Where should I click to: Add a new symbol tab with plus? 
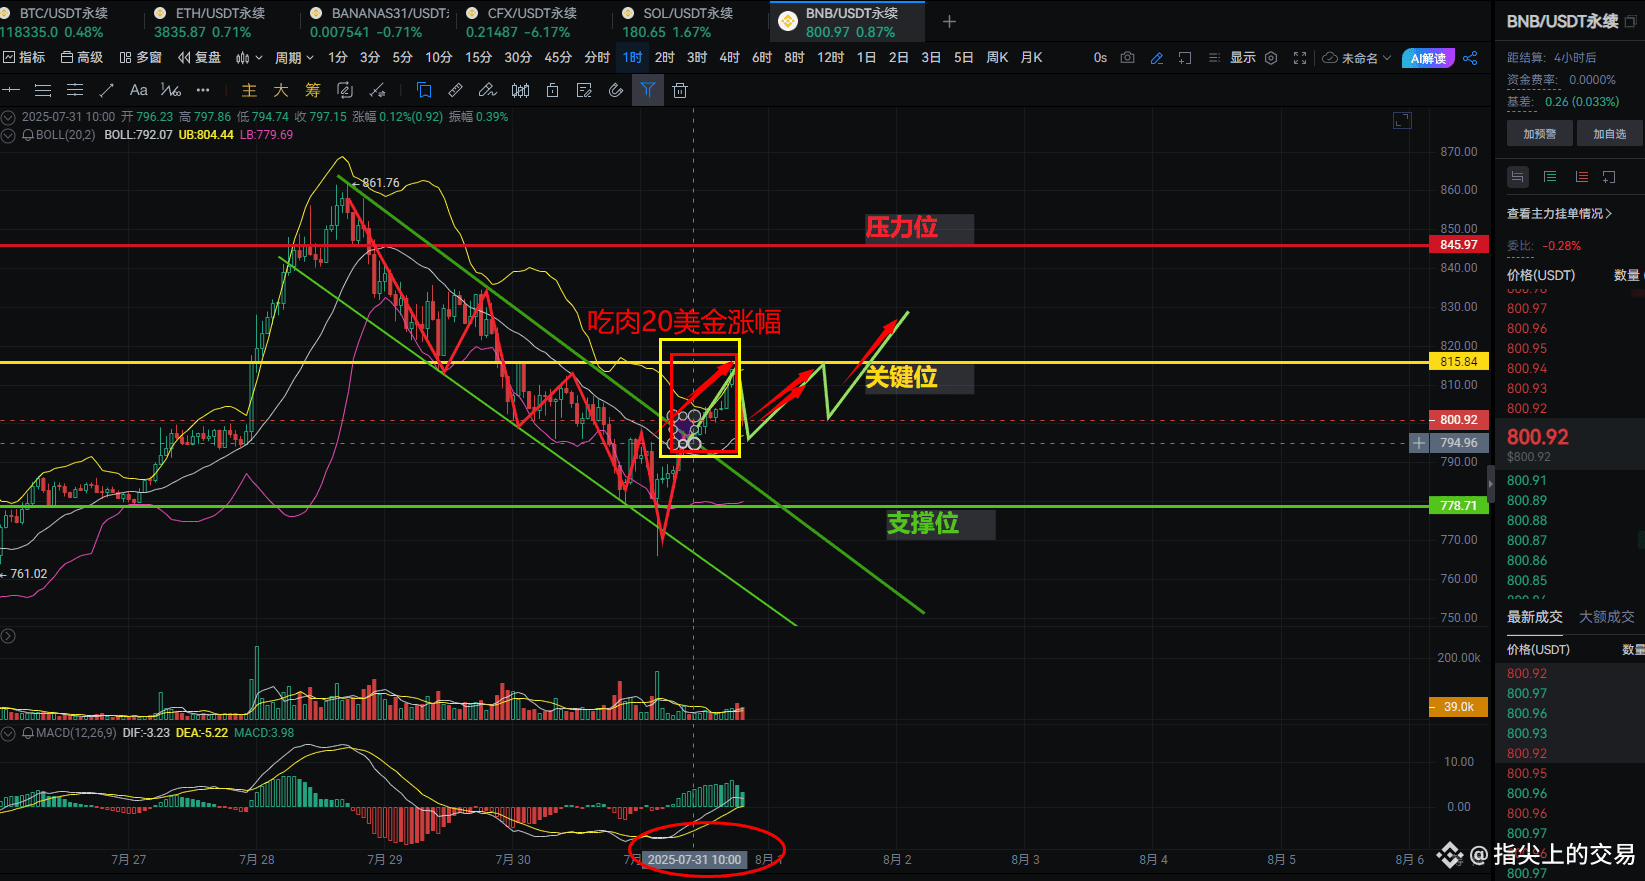coord(949,21)
